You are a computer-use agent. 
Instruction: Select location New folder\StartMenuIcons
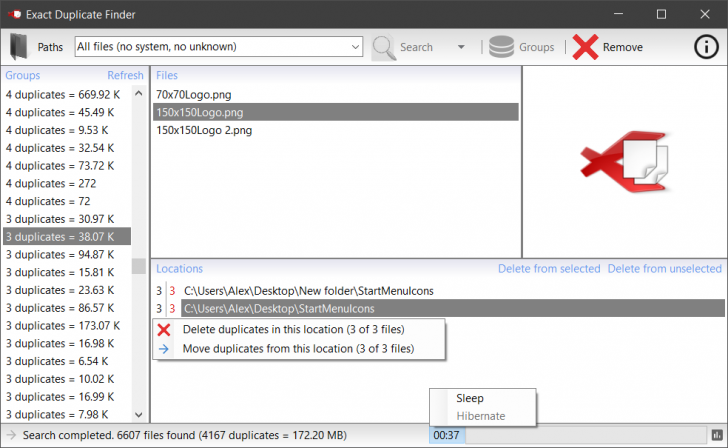pos(439,291)
